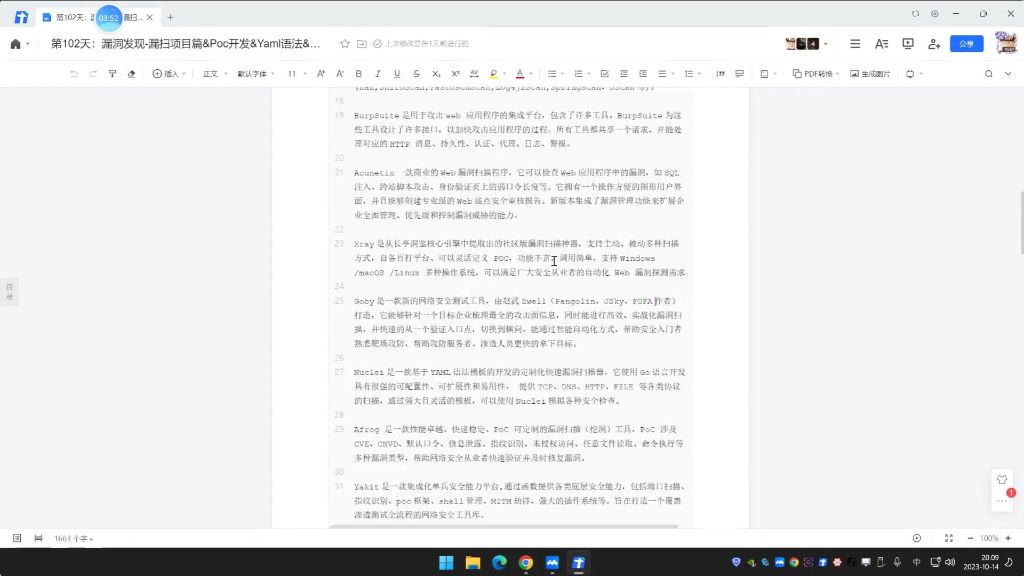Image resolution: width=1024 pixels, height=576 pixels.
Task: Open the document operations hamburger menu
Action: (x=855, y=44)
